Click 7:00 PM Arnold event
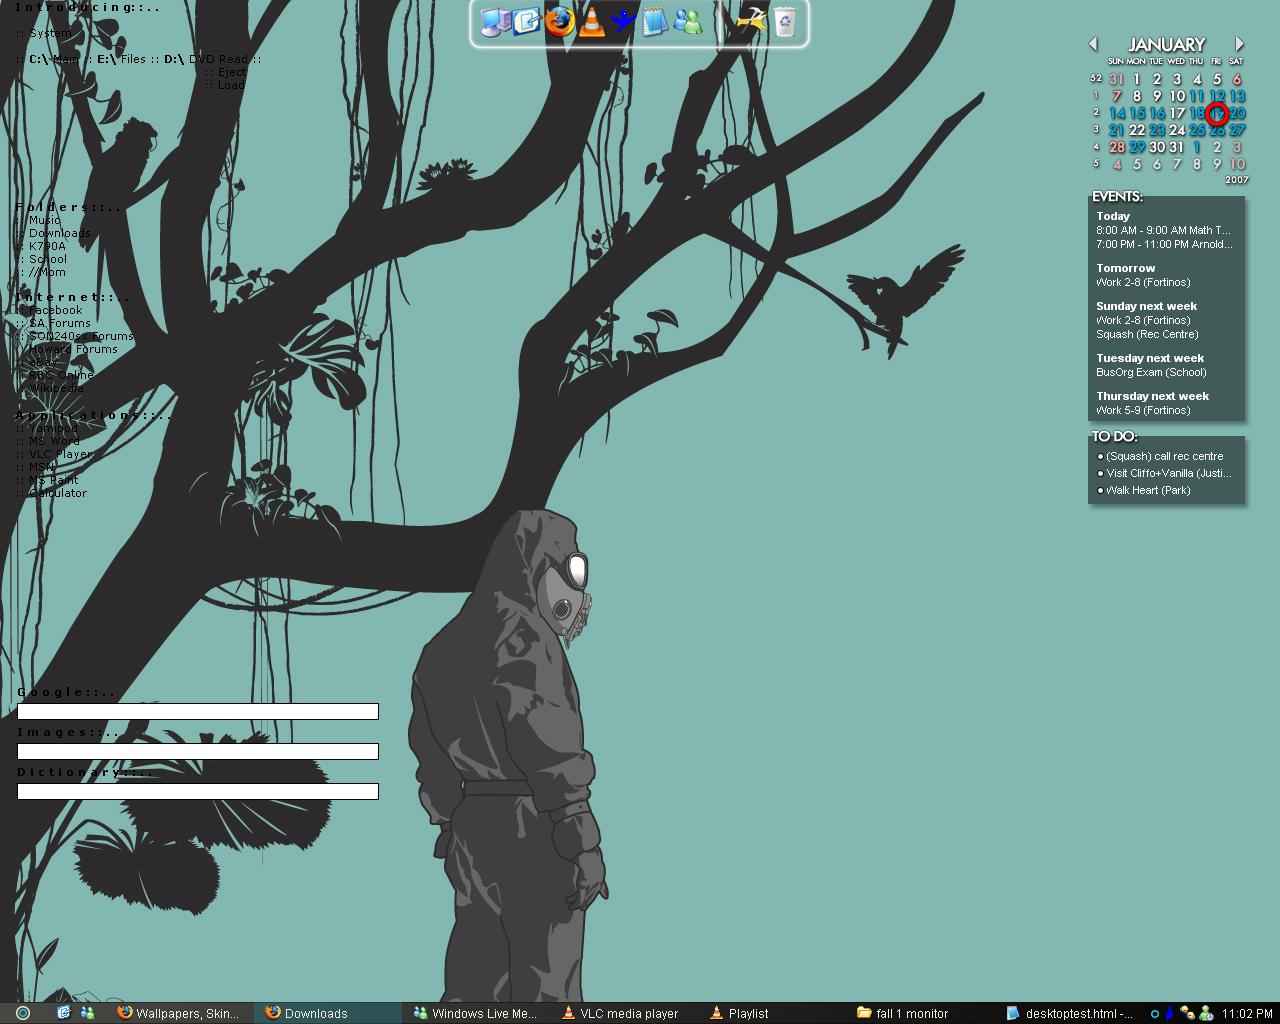Screen dimensions: 1280x1024 (x=1164, y=244)
